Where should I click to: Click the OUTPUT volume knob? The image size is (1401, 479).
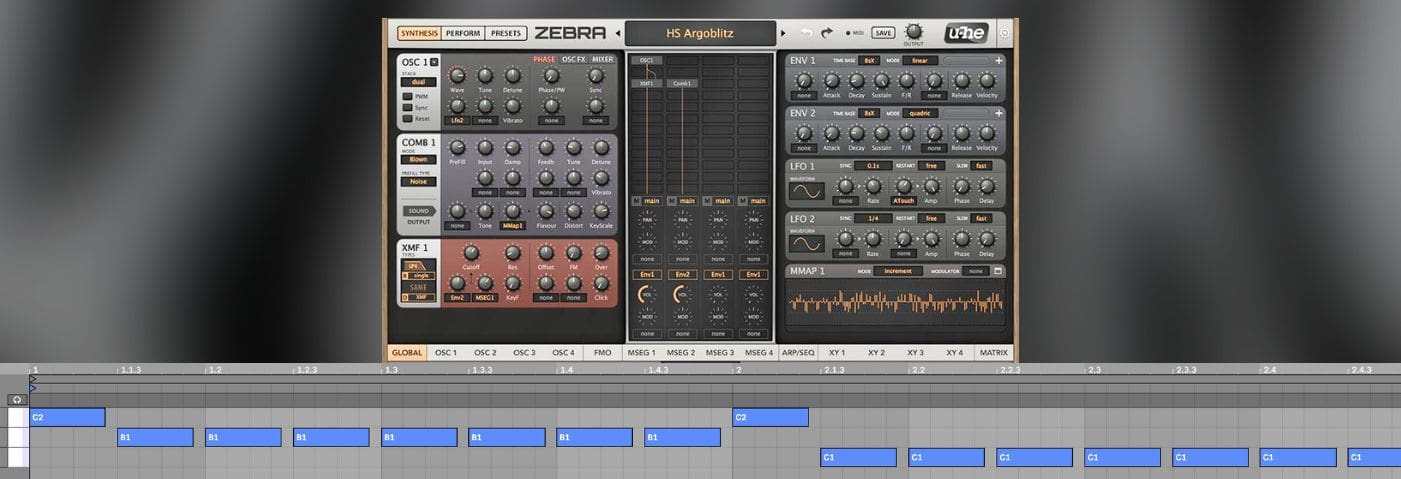tap(913, 31)
